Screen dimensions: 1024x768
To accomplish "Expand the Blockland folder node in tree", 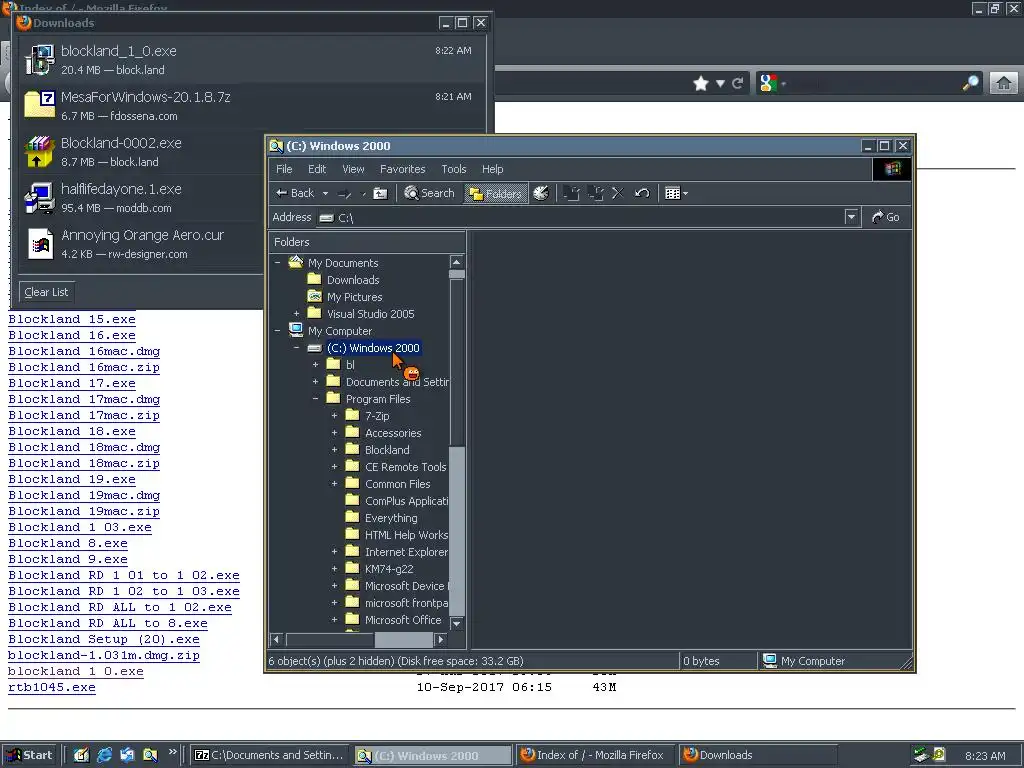I will pyautogui.click(x=334, y=449).
